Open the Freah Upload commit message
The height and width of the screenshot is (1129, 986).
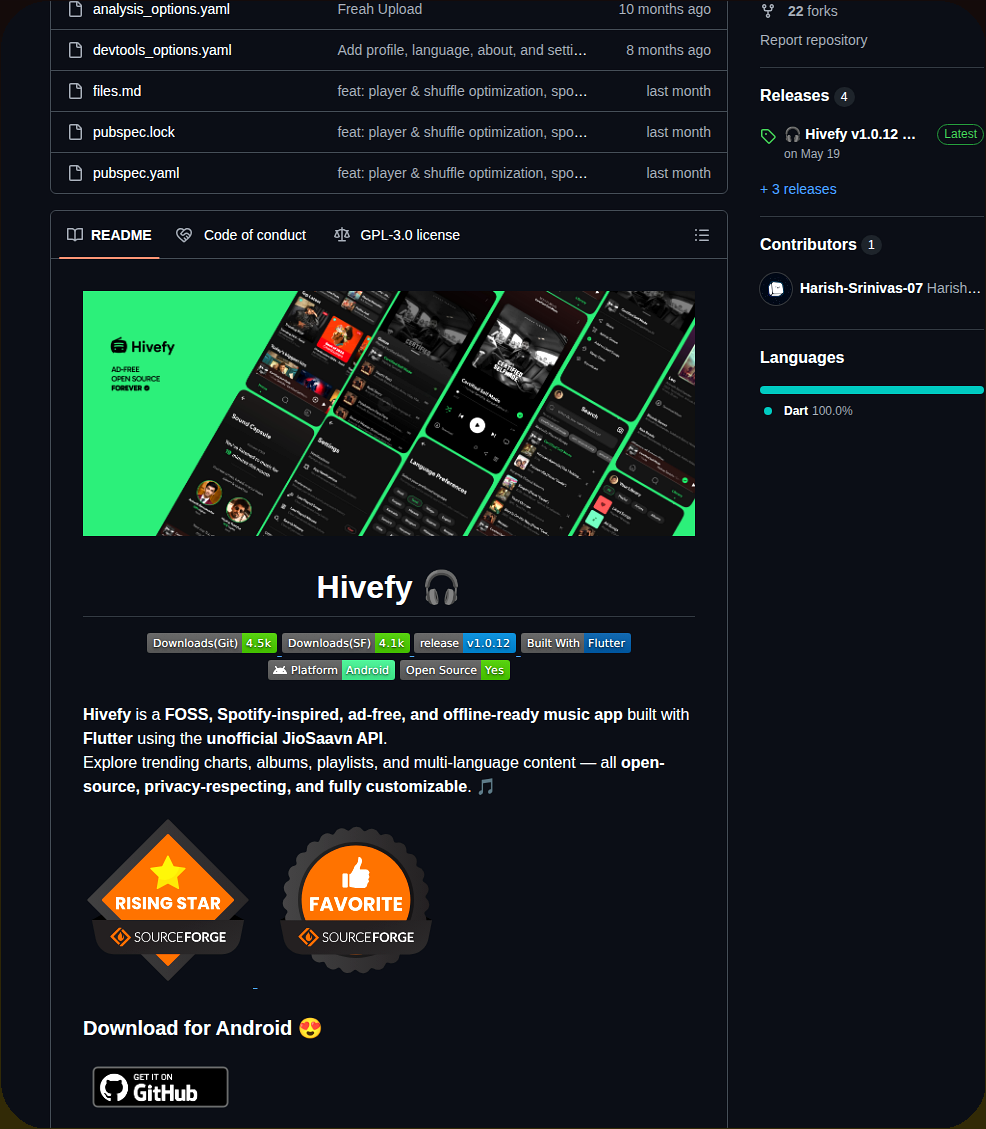pos(380,9)
